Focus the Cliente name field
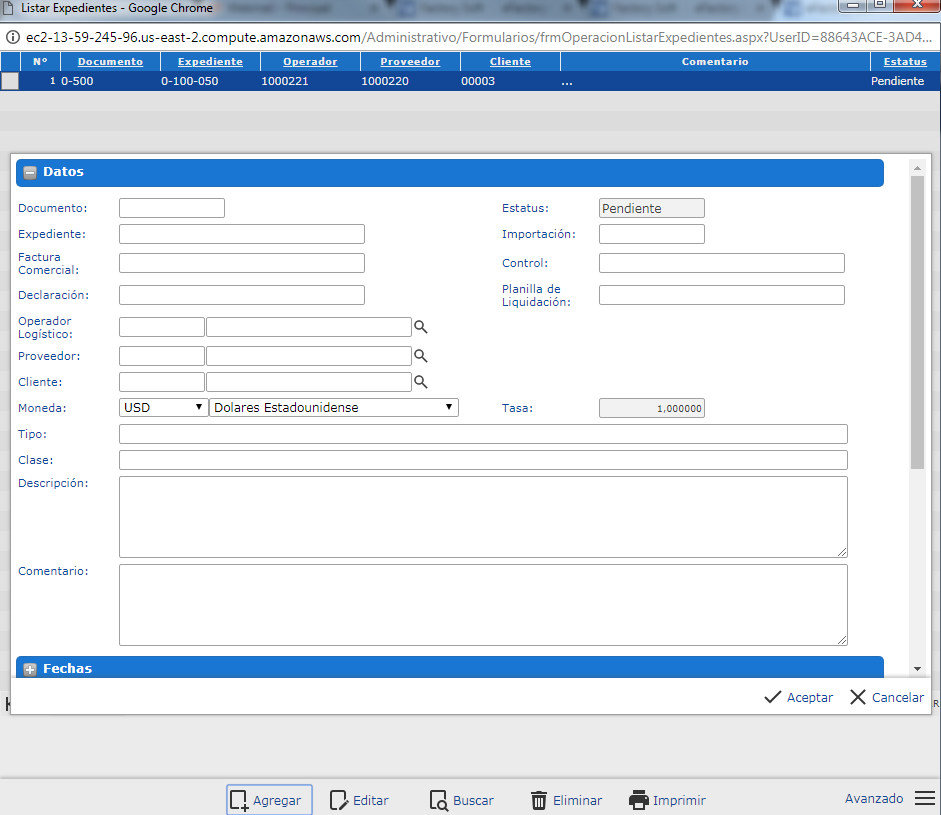 [309, 382]
